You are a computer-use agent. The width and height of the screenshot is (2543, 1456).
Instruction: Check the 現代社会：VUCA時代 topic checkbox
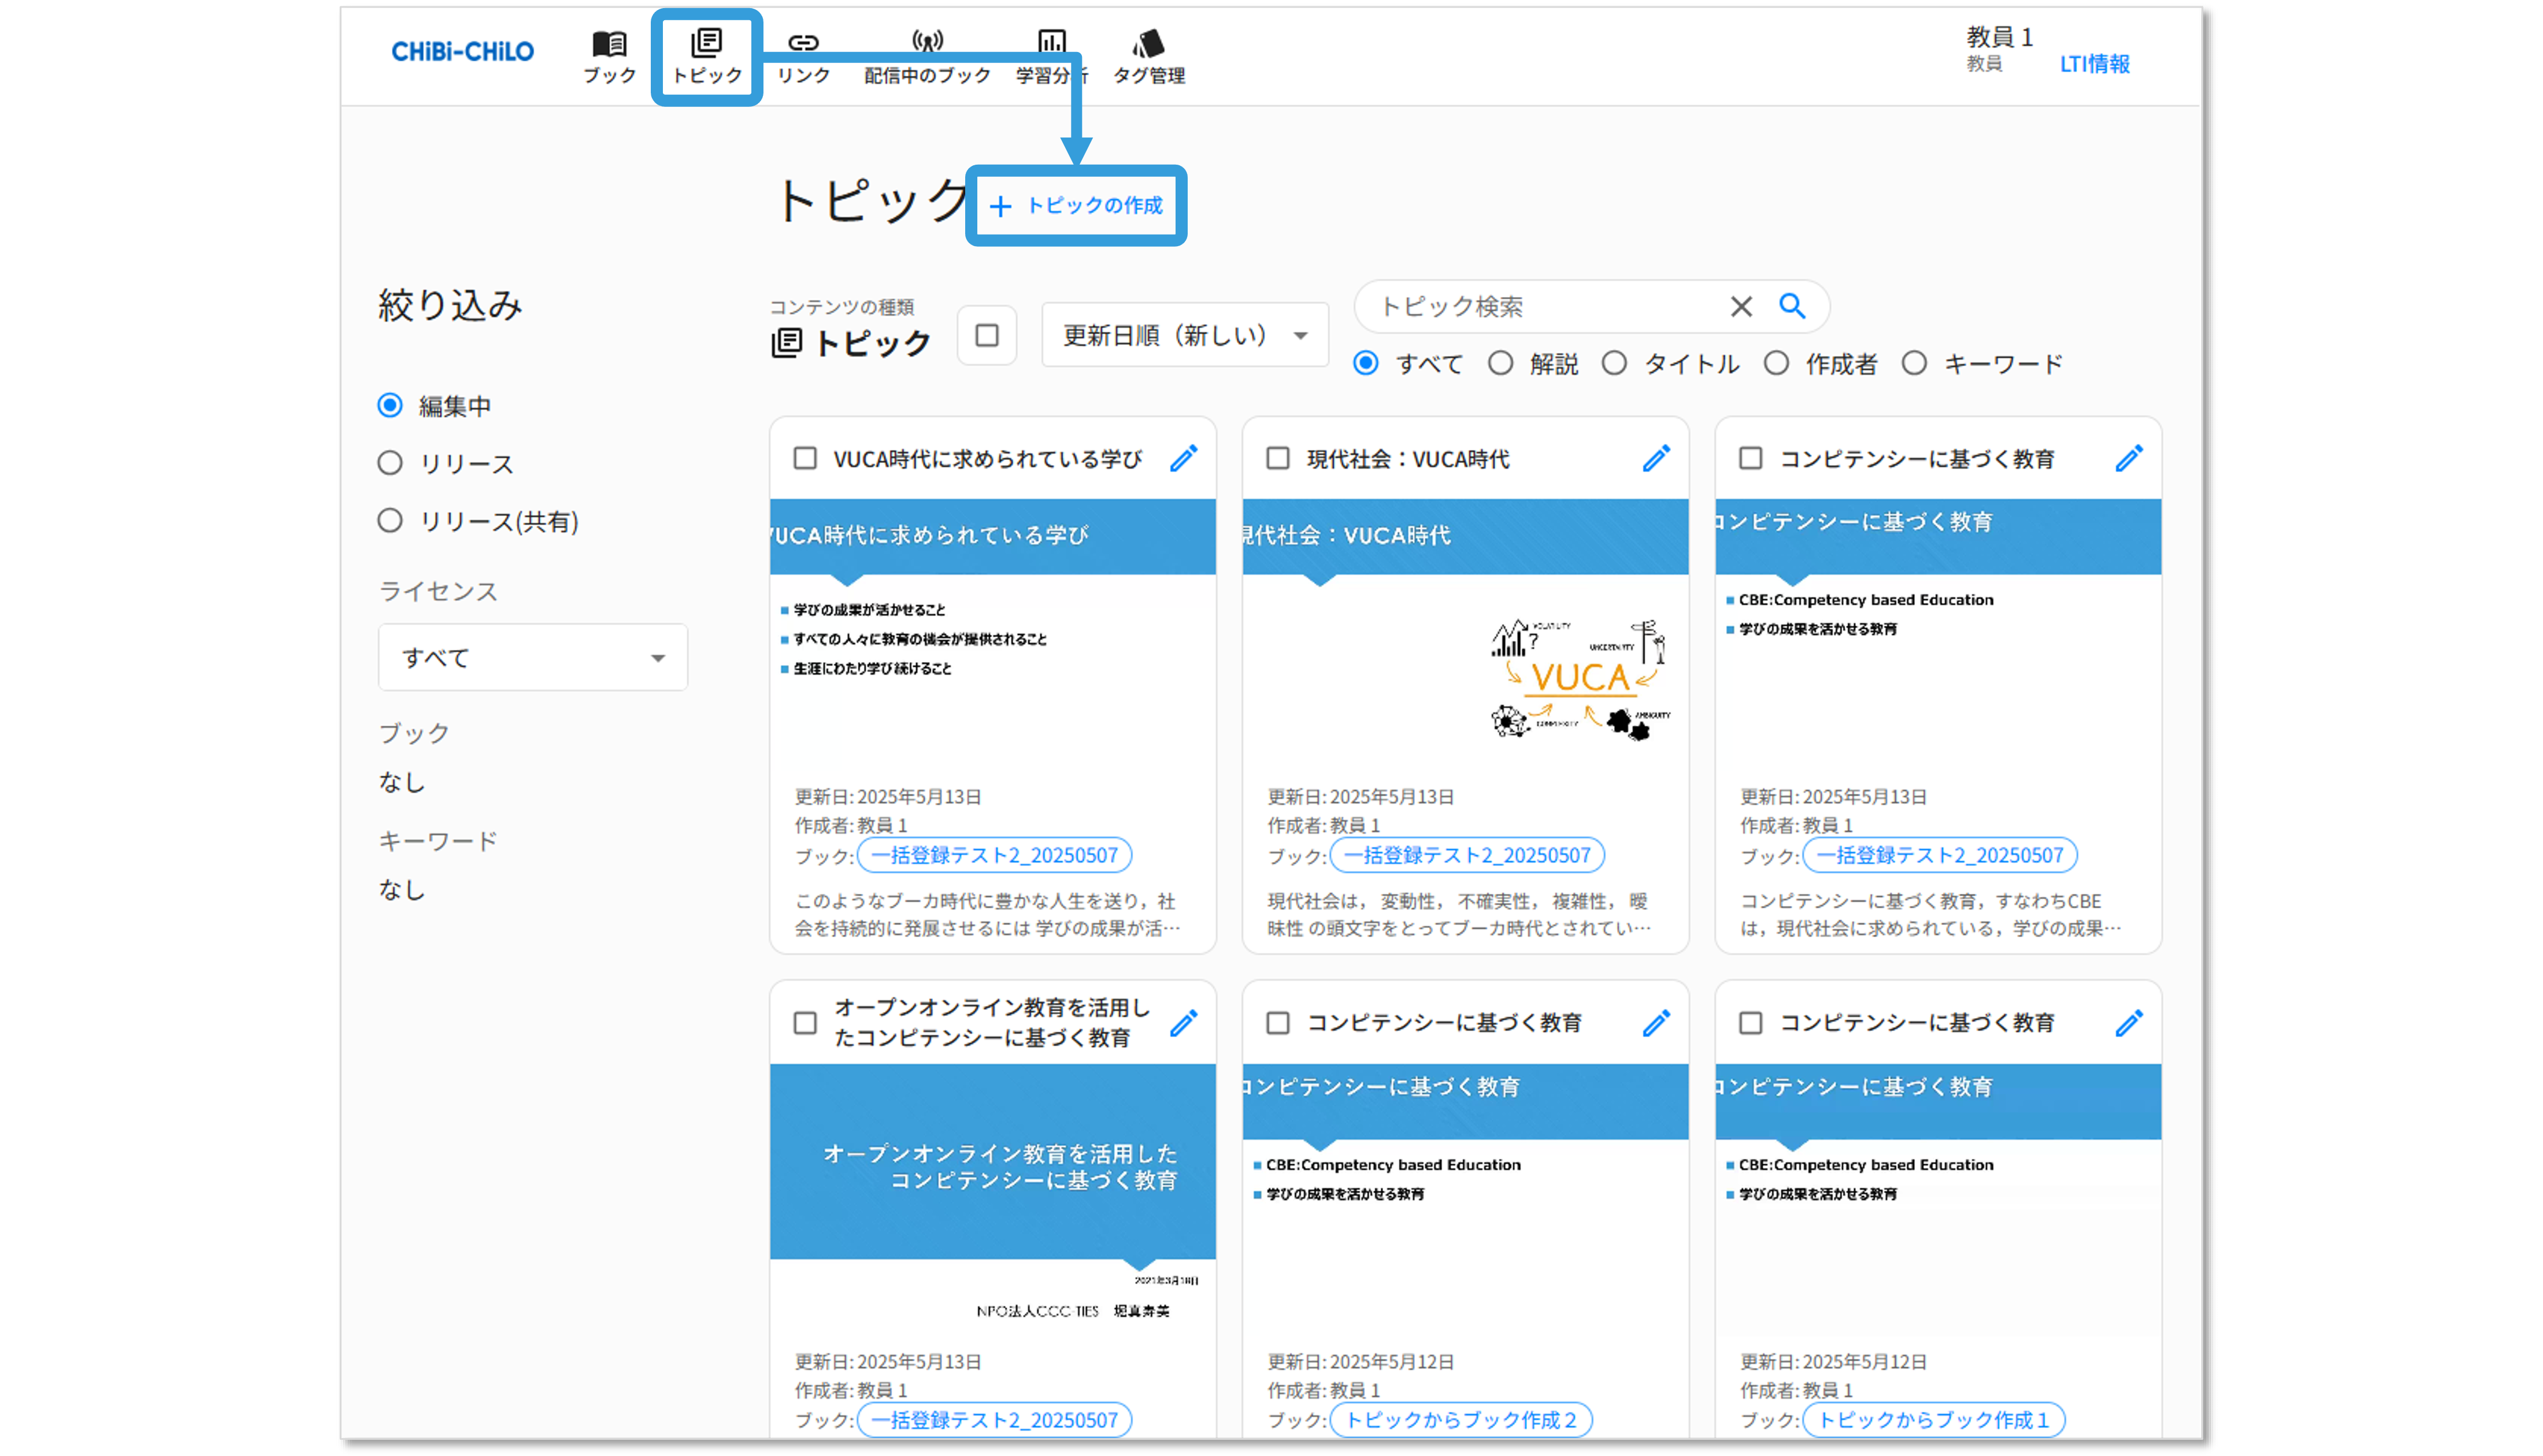(1277, 458)
